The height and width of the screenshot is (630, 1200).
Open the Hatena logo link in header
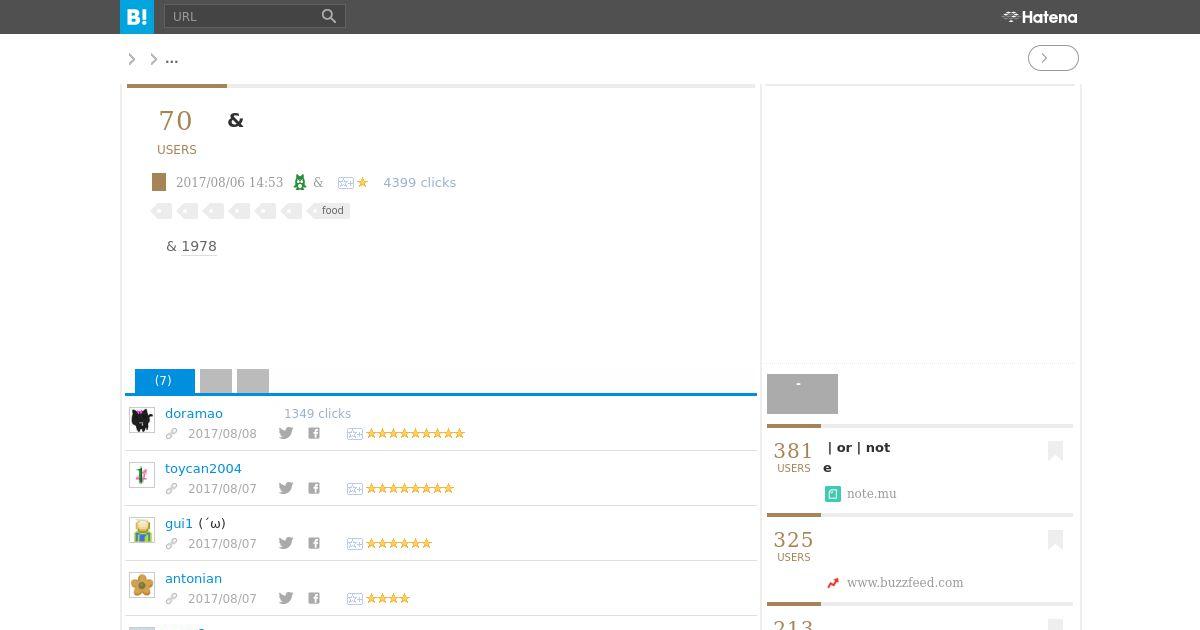(x=1040, y=17)
